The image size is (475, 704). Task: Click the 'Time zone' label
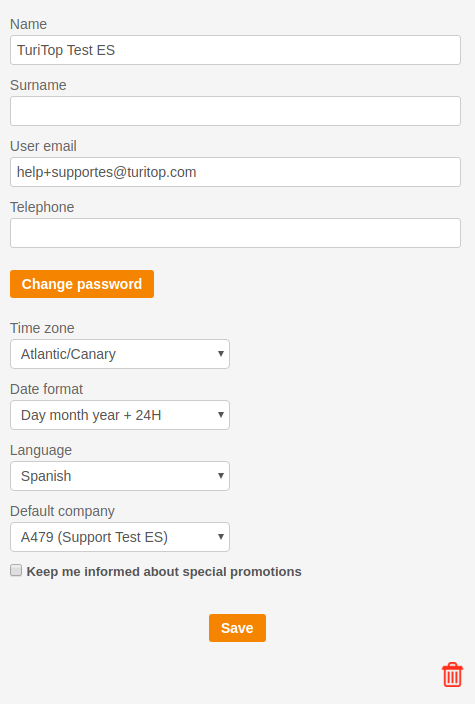coord(42,328)
